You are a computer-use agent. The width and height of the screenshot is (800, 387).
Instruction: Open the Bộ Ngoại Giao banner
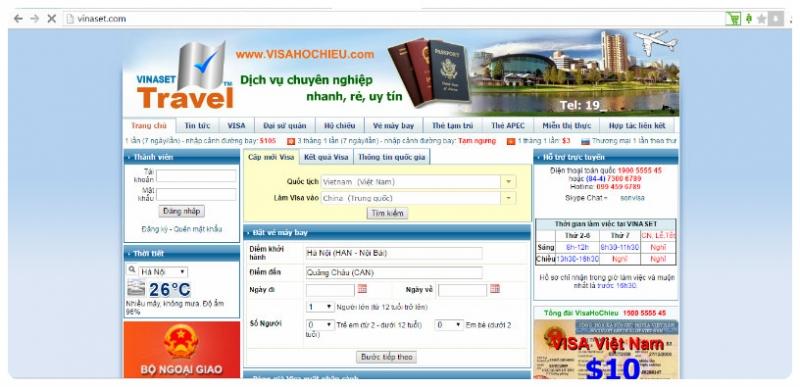(x=182, y=350)
